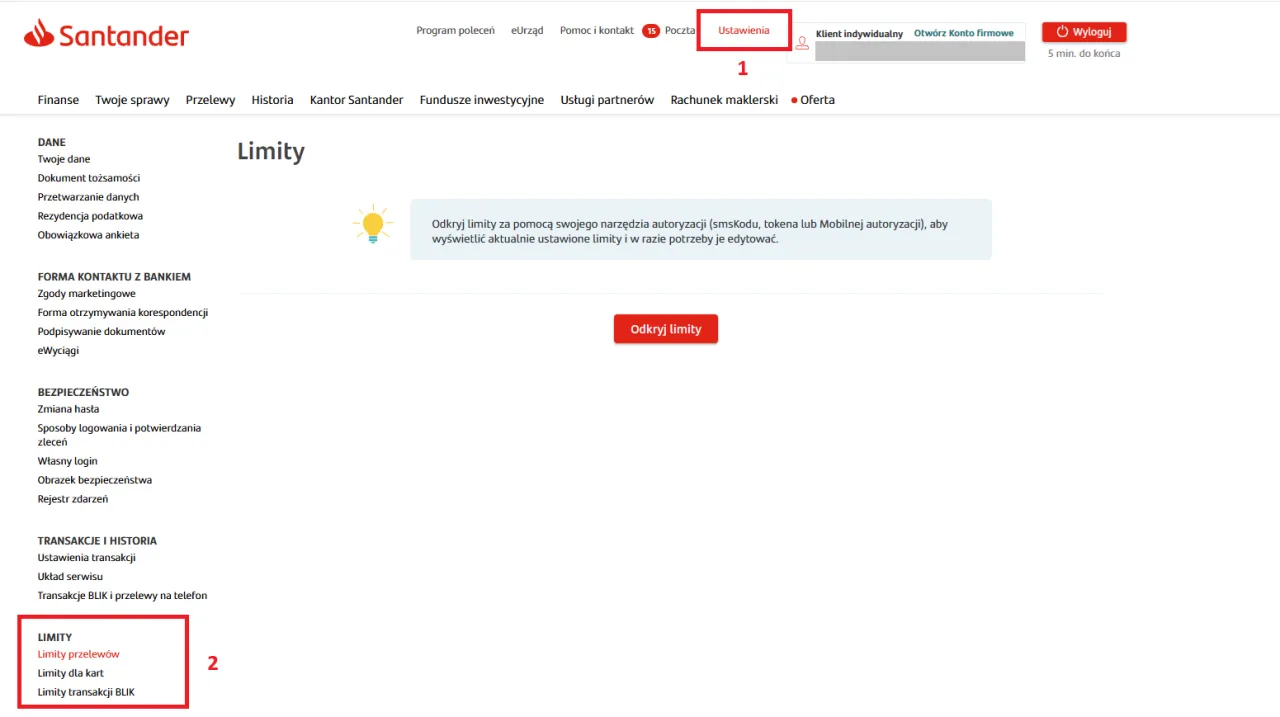Open Transakcje BLIK i przelewy na telefon
Screen dimensions: 1280x717
[122, 596]
